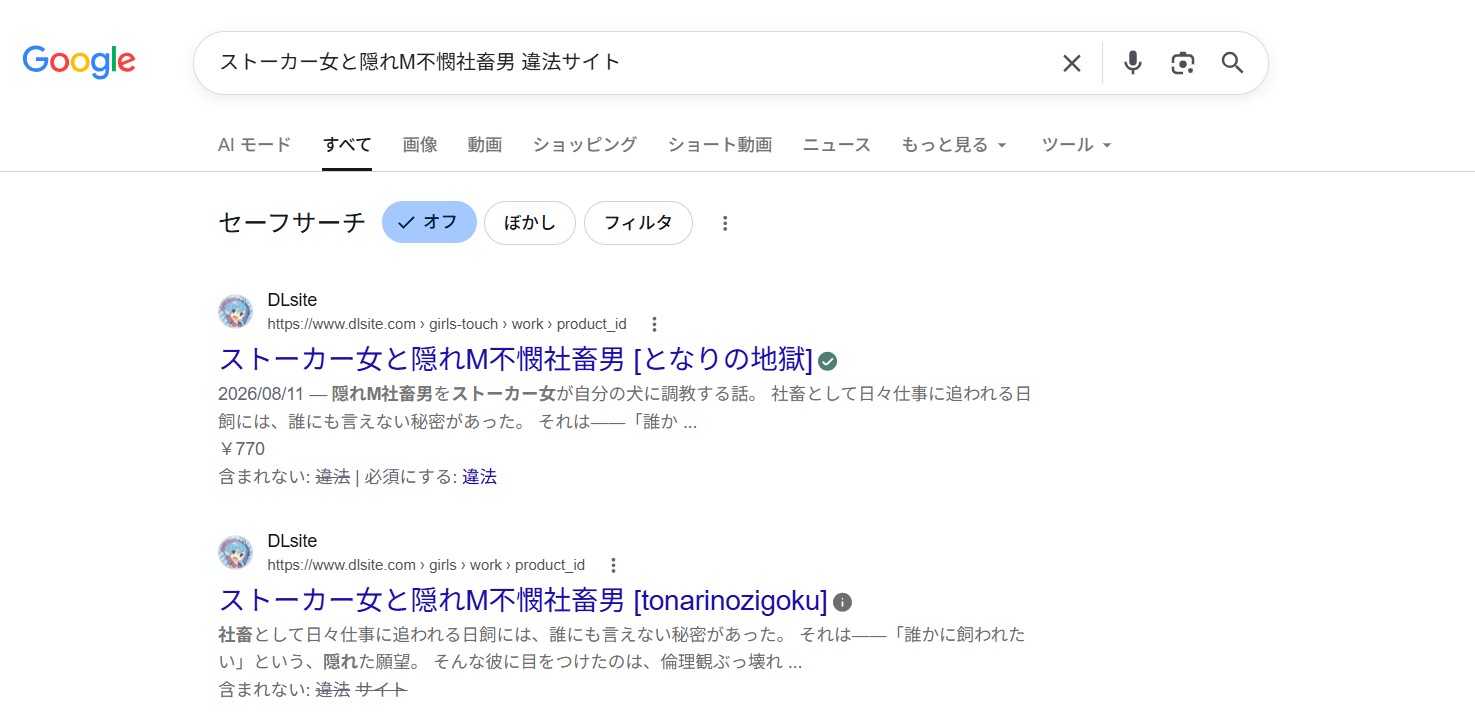Click URL dlsite.com › girls › work › product_id
The width and height of the screenshot is (1475, 717).
coord(426,565)
